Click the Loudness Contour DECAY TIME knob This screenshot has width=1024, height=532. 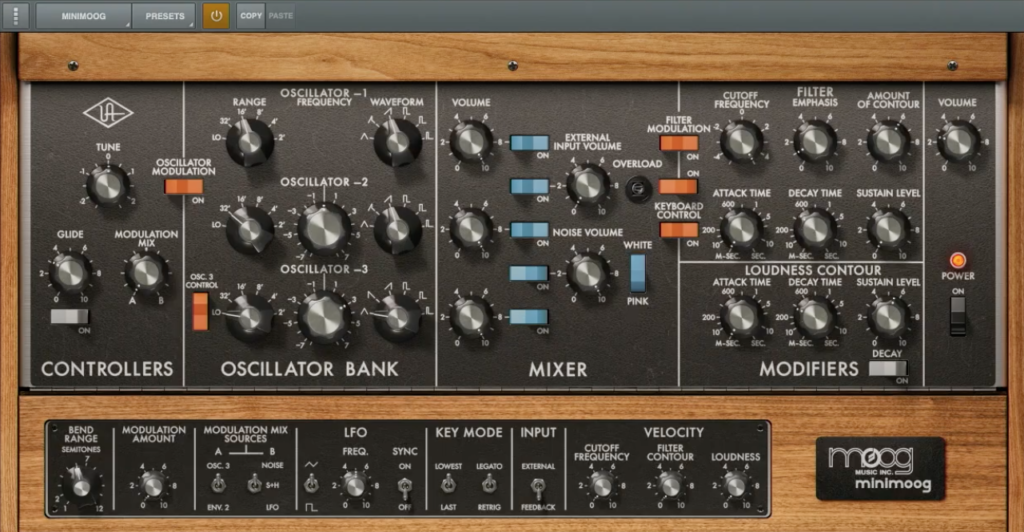pos(815,317)
